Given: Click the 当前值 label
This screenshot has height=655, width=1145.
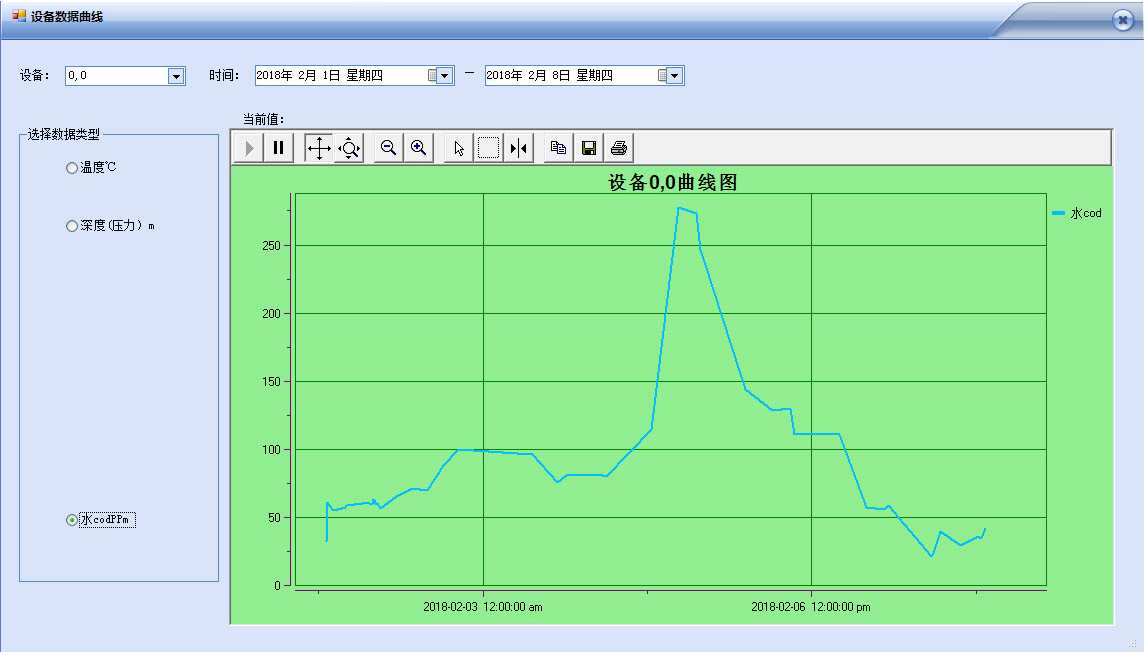Looking at the screenshot, I should click(264, 119).
